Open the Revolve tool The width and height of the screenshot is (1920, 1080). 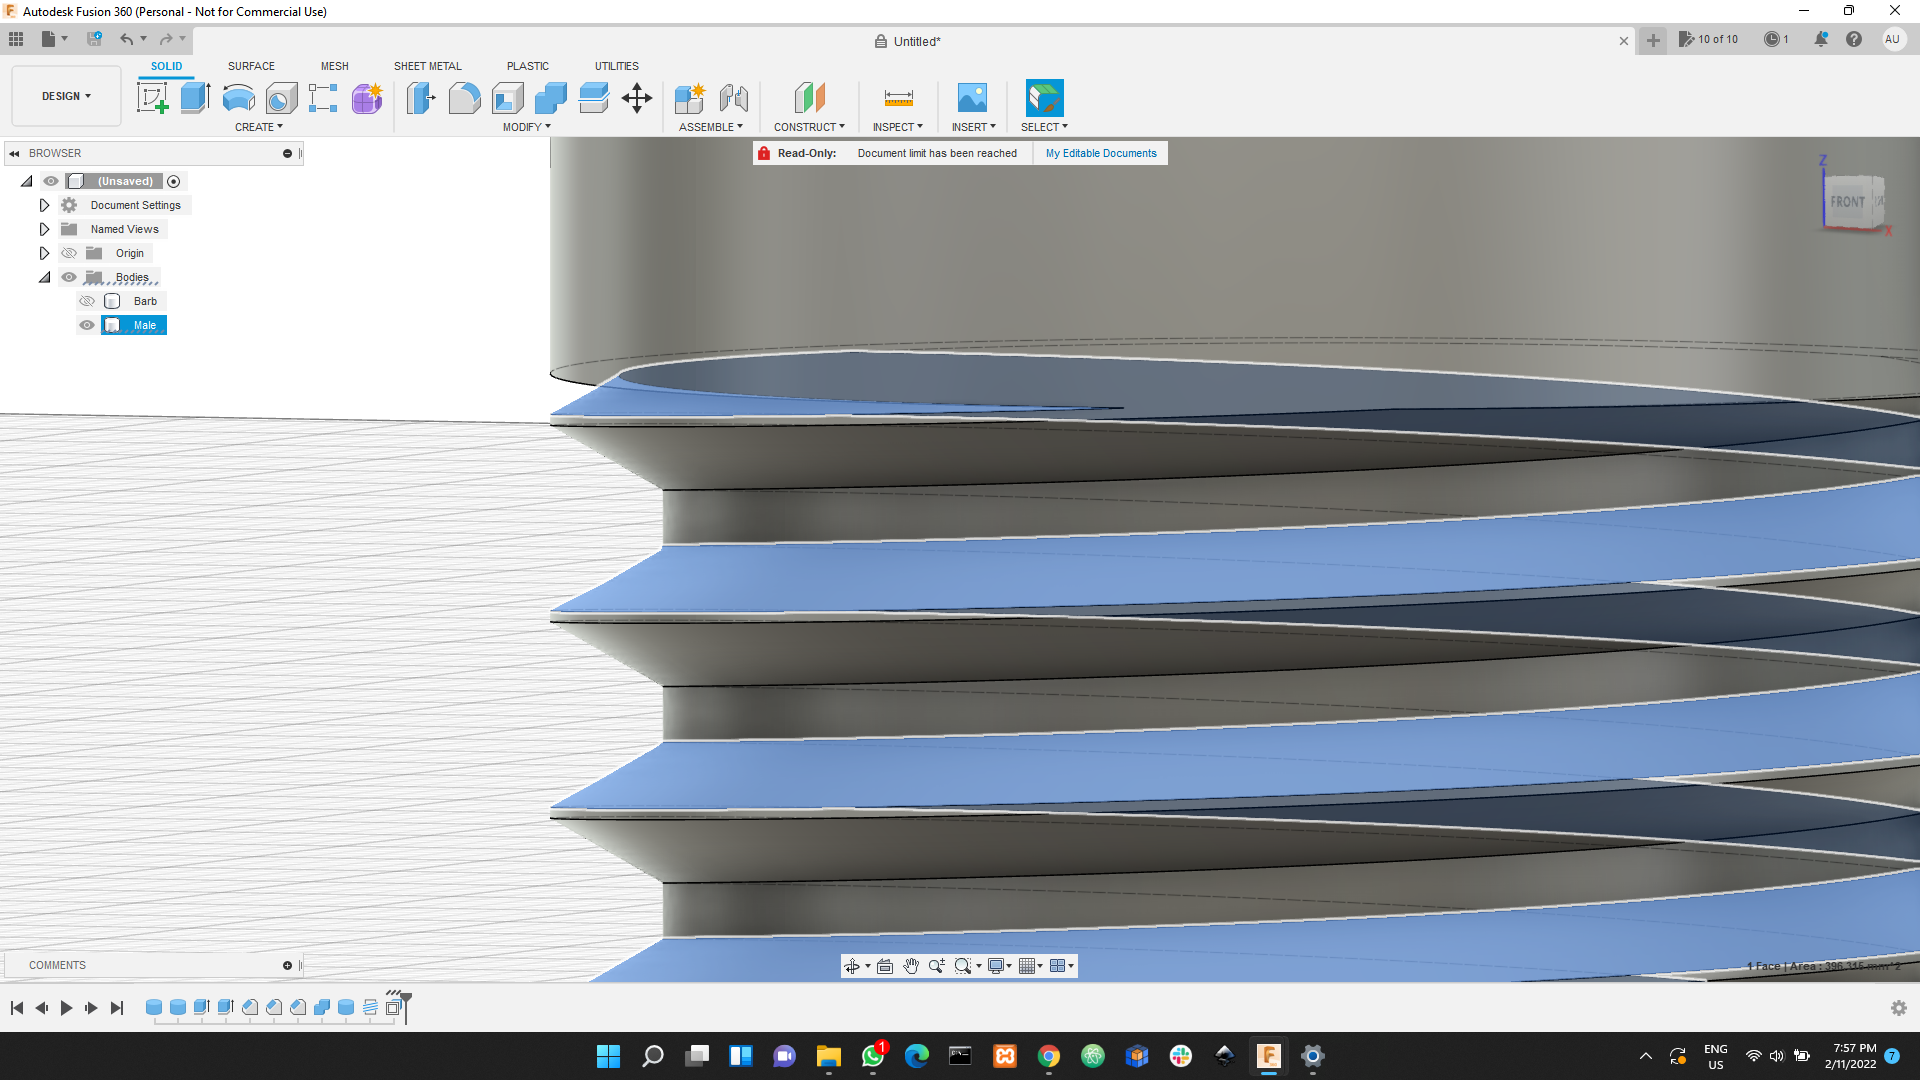(237, 97)
